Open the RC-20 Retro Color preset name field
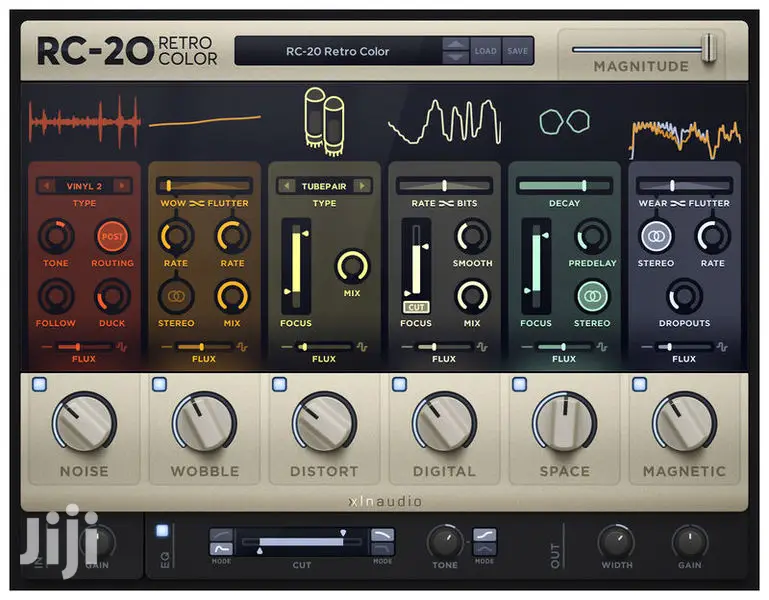The image size is (769, 600). 338,51
